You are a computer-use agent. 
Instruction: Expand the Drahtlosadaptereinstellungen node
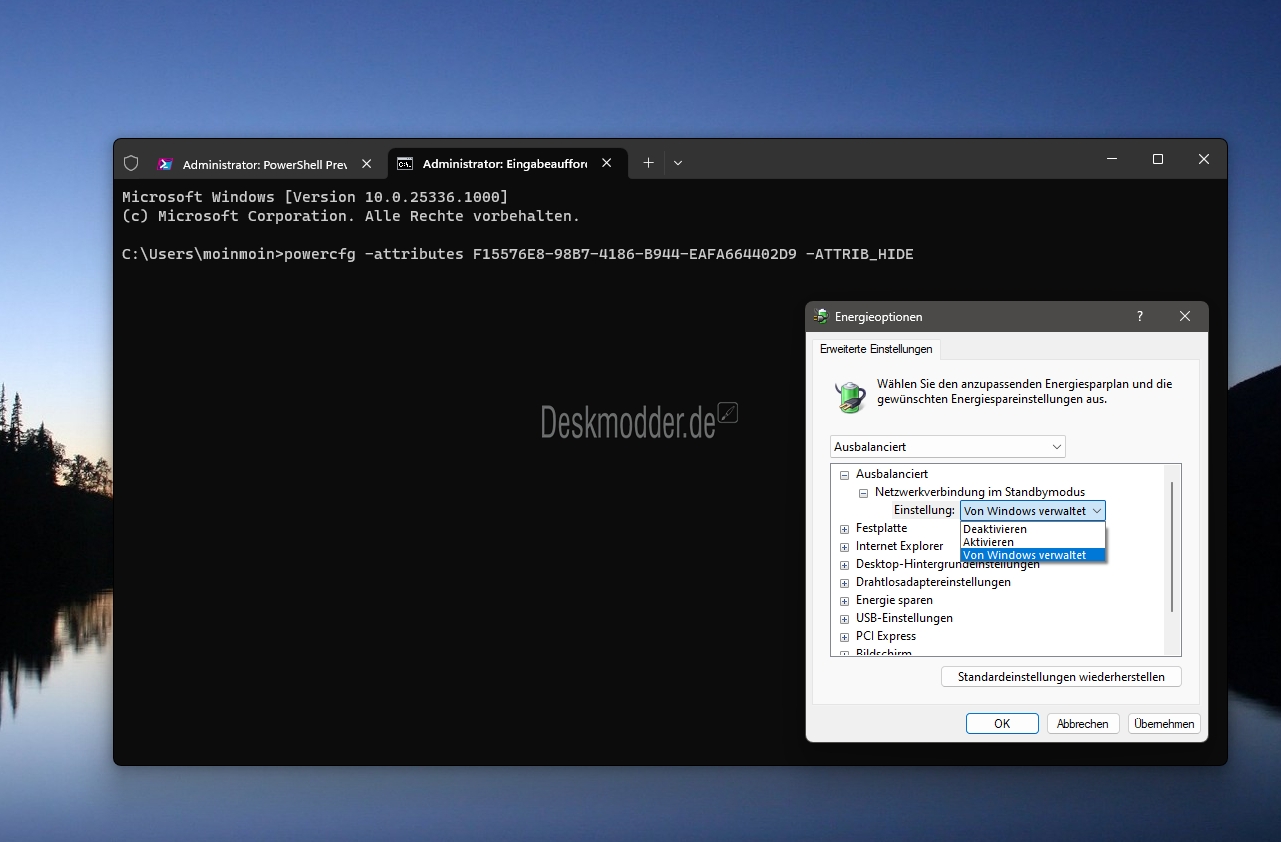tap(844, 583)
